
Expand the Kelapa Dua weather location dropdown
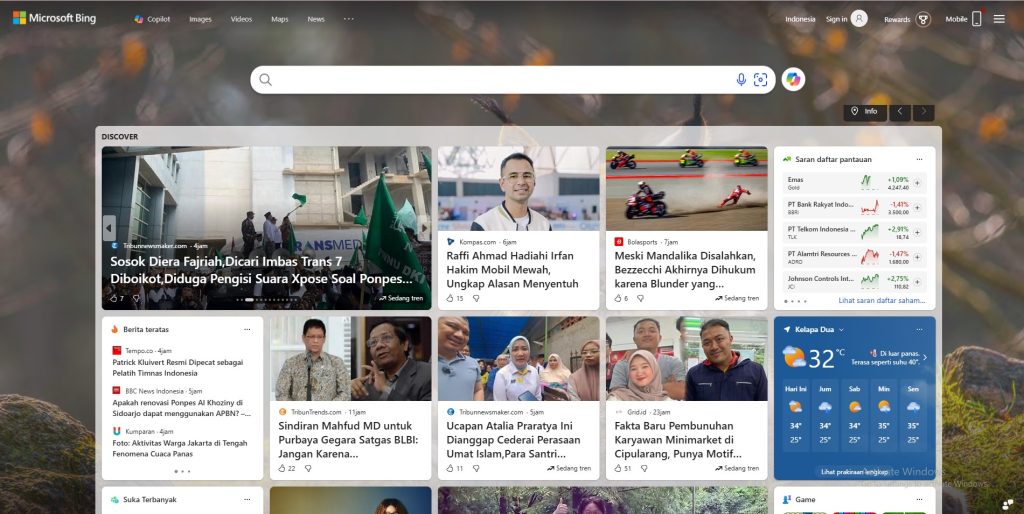pyautogui.click(x=841, y=329)
